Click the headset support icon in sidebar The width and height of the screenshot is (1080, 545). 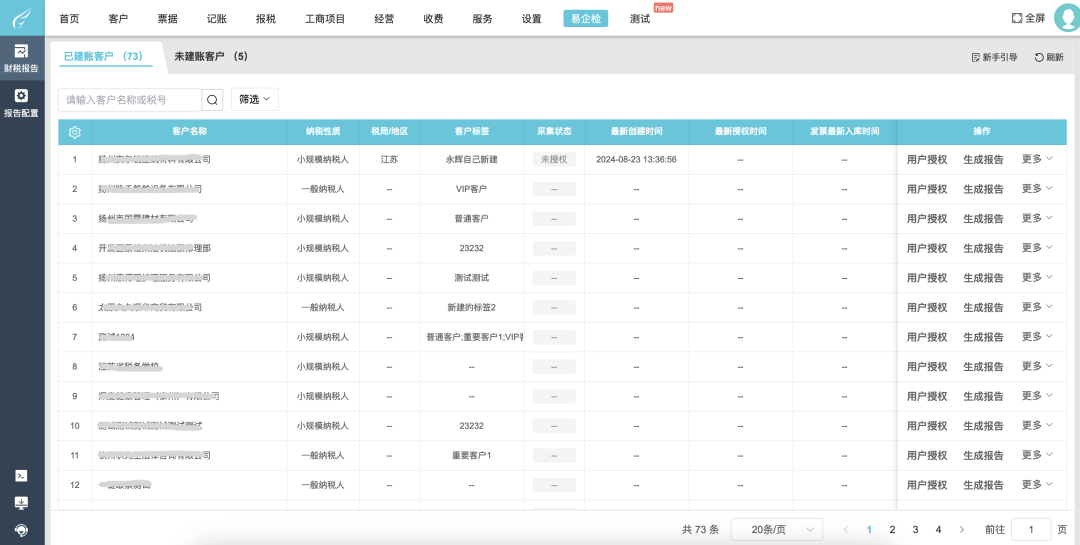21,529
